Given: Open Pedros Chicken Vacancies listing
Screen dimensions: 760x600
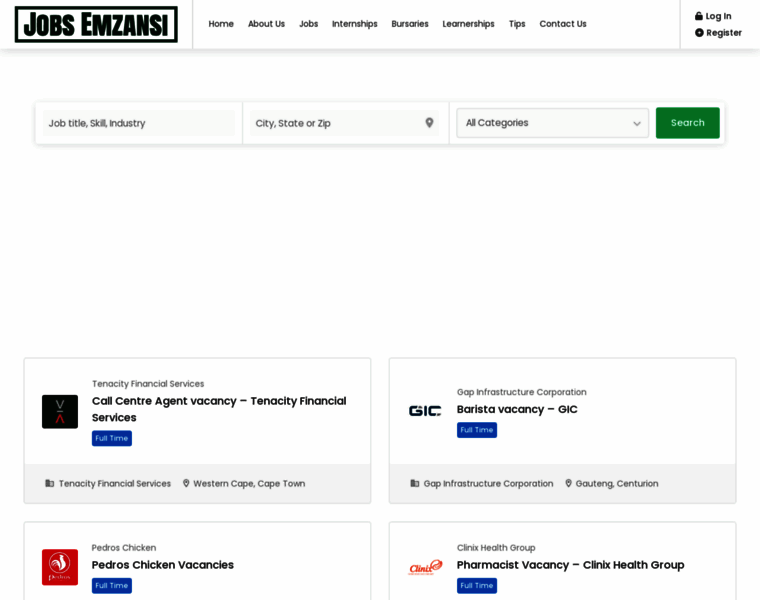Looking at the screenshot, I should point(162,565).
